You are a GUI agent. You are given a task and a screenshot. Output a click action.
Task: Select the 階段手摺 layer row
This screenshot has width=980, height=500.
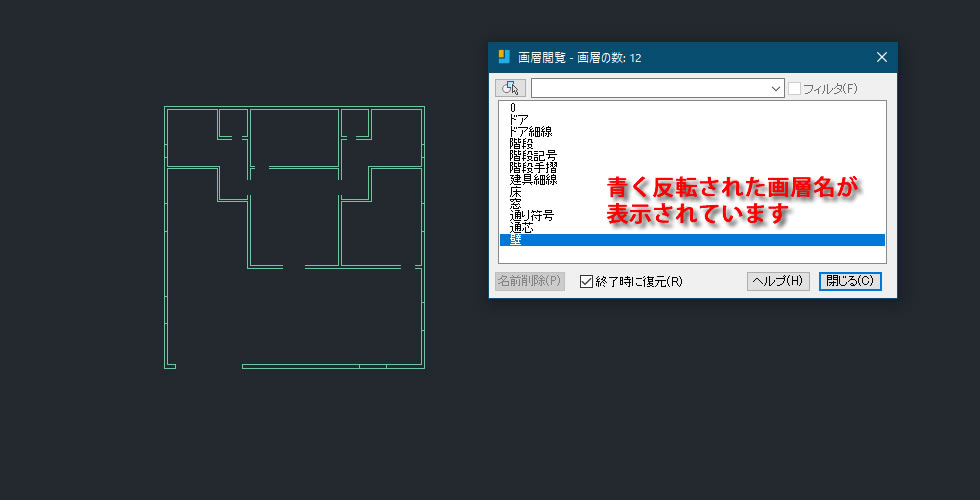point(692,168)
